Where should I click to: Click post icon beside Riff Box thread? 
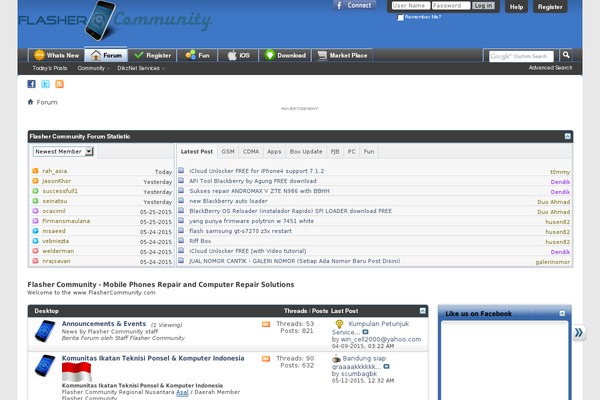pyautogui.click(x=181, y=240)
